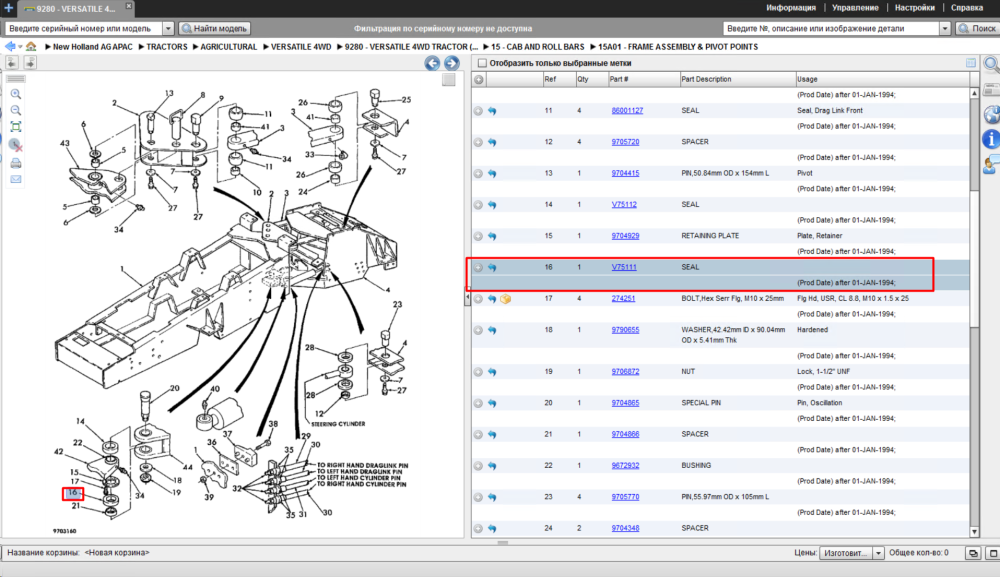Select callout 16 in the diagram
The image size is (1000, 577).
[x=73, y=493]
